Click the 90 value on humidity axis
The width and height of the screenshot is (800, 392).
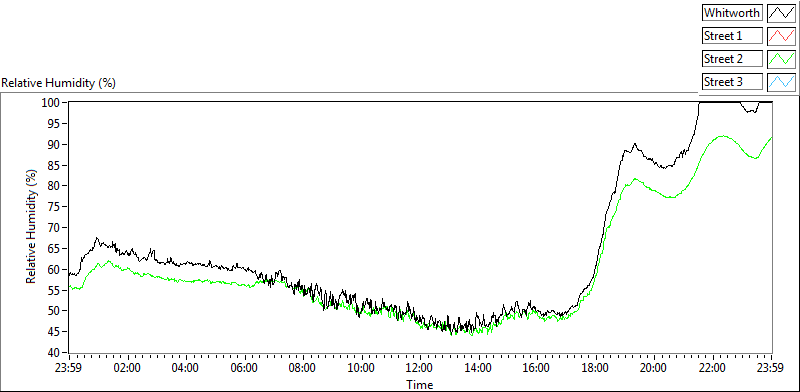click(55, 144)
